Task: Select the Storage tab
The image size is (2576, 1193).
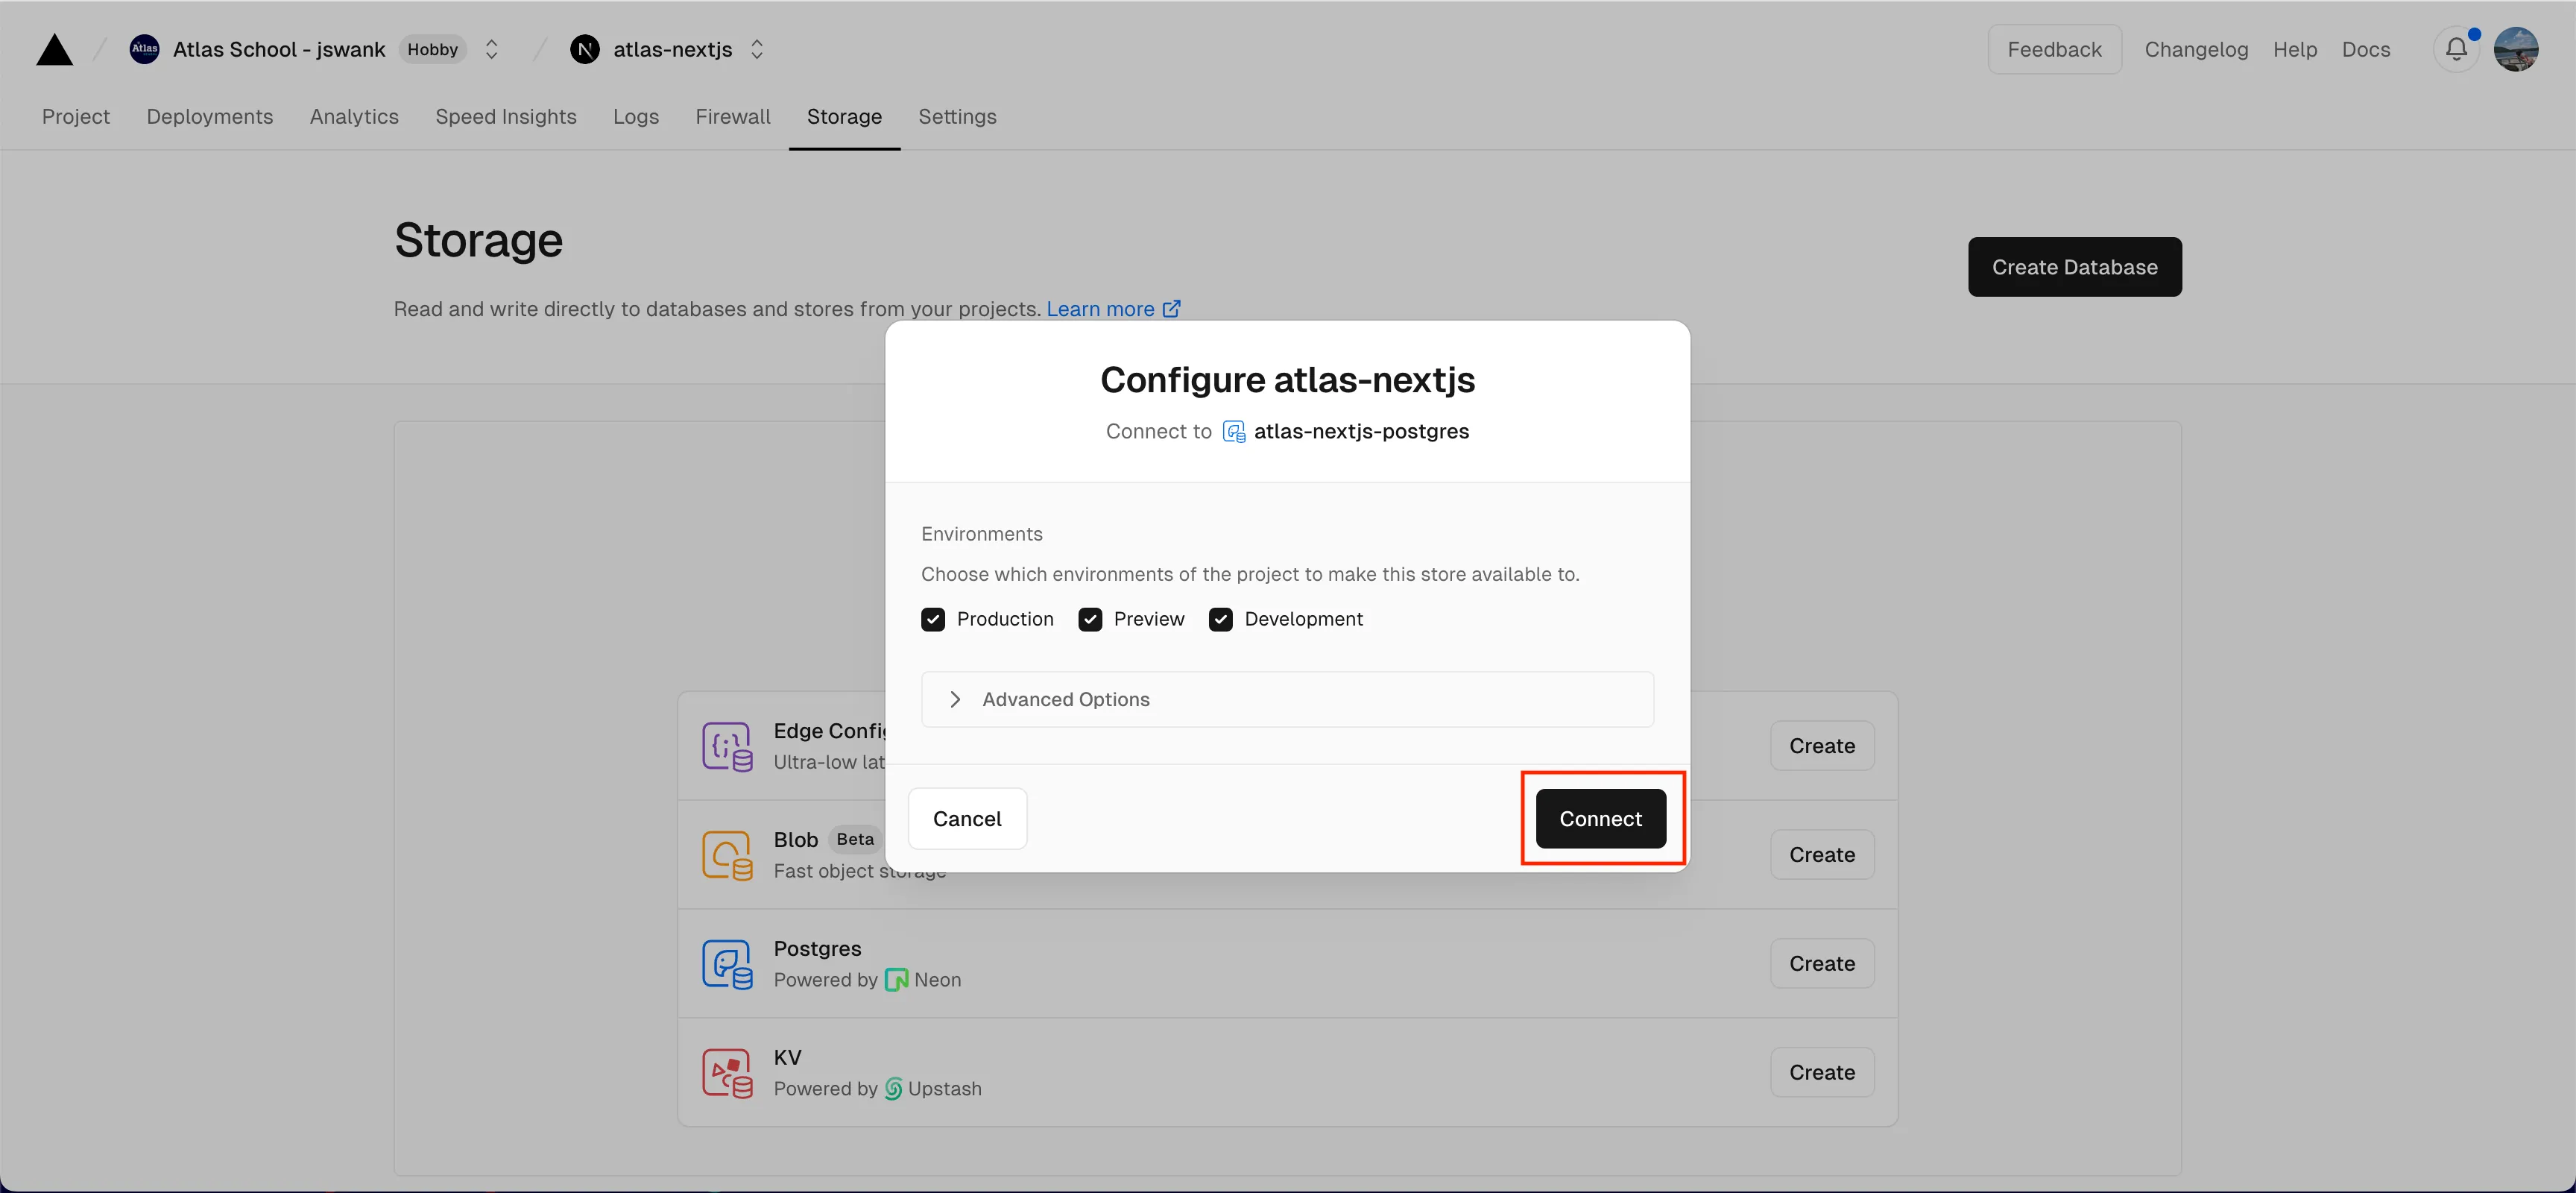Action: 844,117
